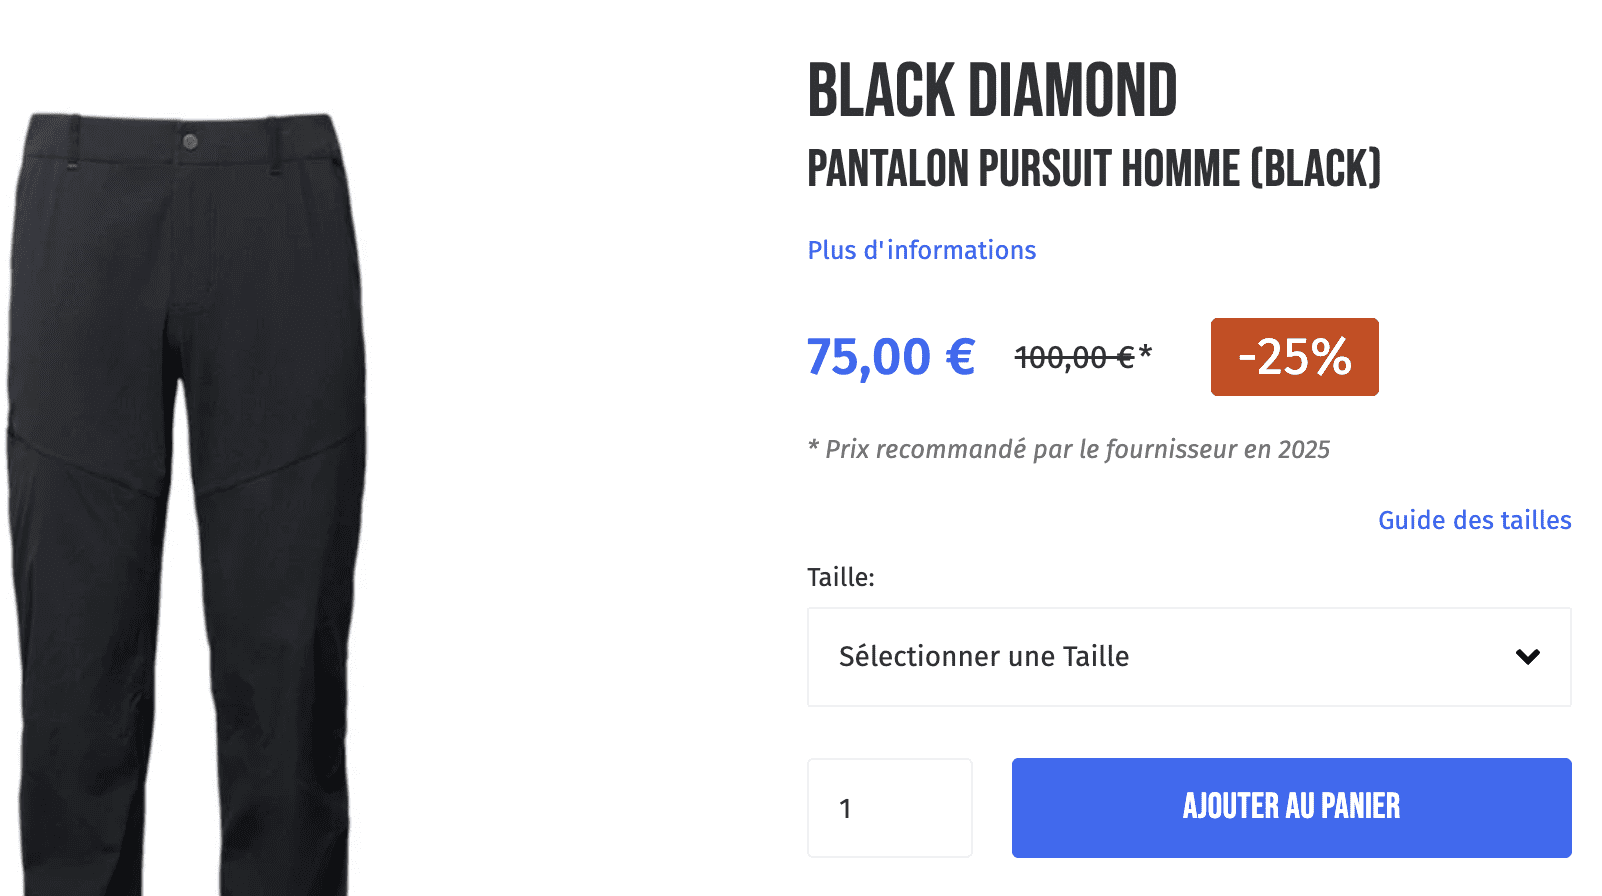Click the cart button labeled AJOUTER AU PANIER
This screenshot has height=896, width=1602.
(1291, 807)
